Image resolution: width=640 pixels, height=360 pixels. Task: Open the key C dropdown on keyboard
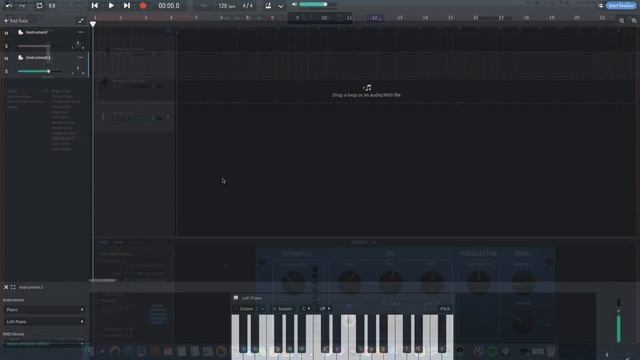coord(306,309)
